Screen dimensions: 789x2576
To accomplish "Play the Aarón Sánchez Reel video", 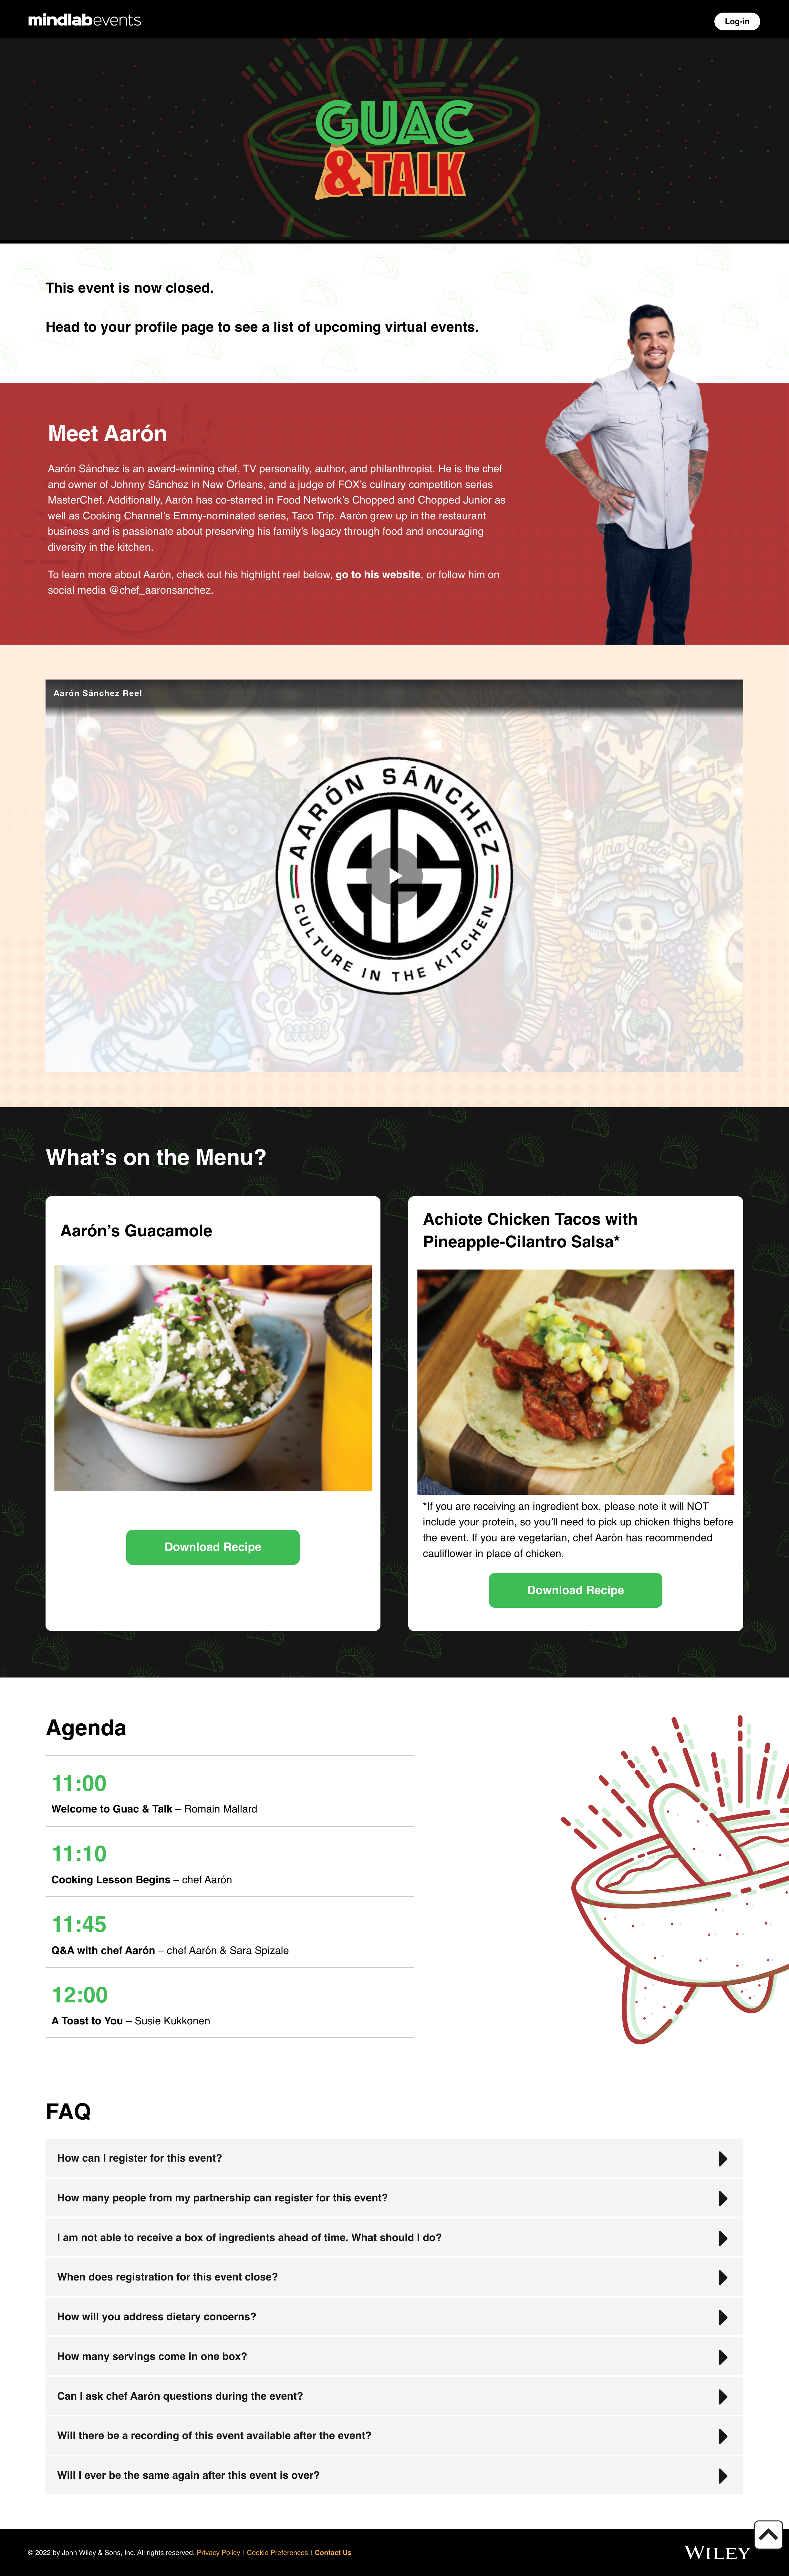I will point(394,875).
